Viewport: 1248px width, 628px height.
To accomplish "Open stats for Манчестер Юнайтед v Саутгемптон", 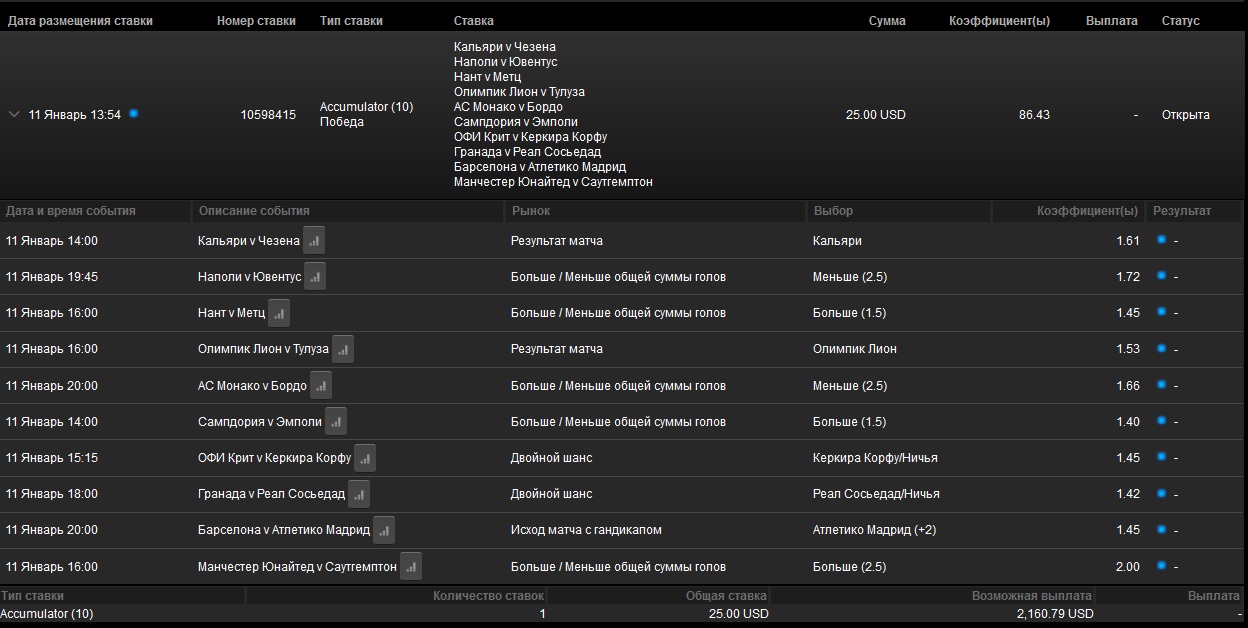I will [411, 566].
